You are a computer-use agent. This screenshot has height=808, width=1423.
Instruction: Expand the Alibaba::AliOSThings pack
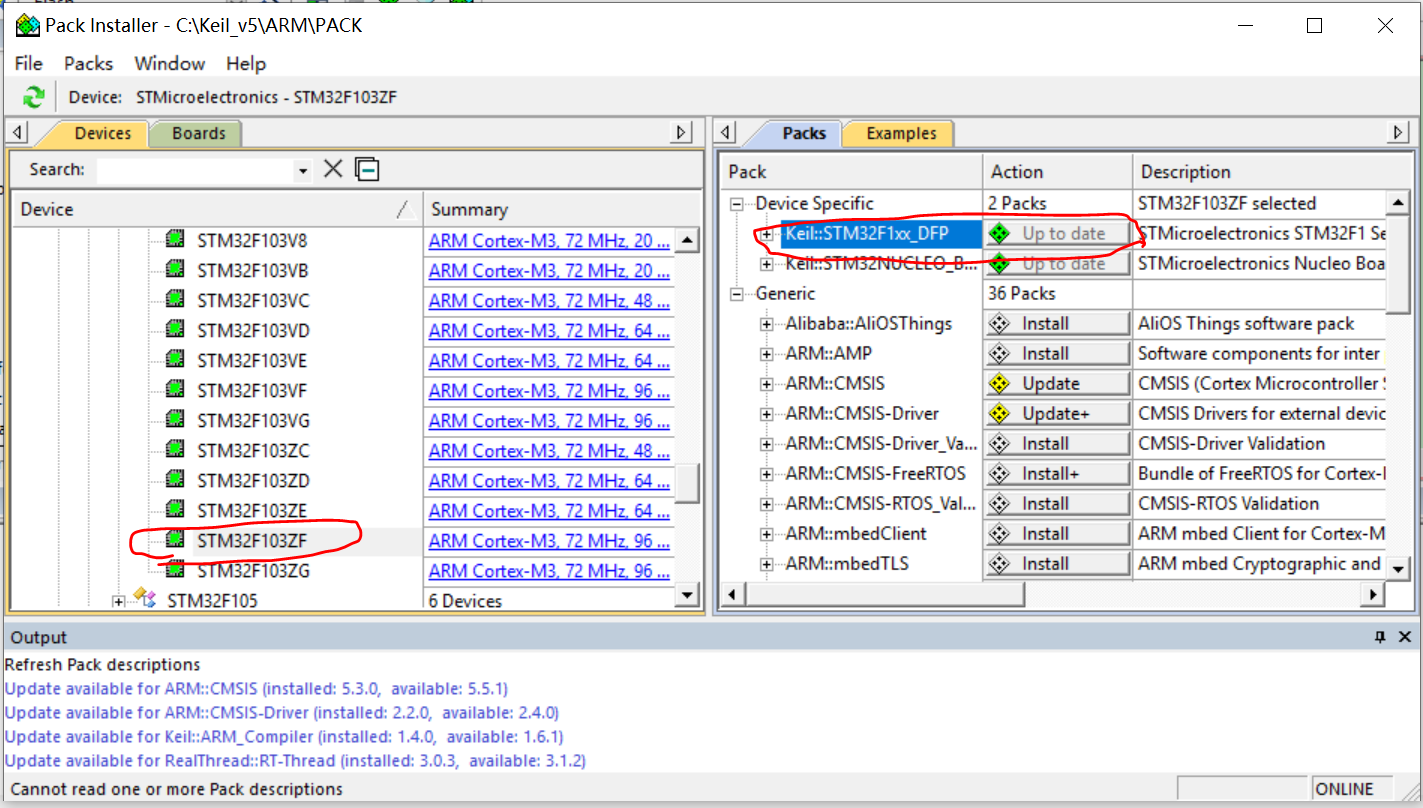(767, 324)
